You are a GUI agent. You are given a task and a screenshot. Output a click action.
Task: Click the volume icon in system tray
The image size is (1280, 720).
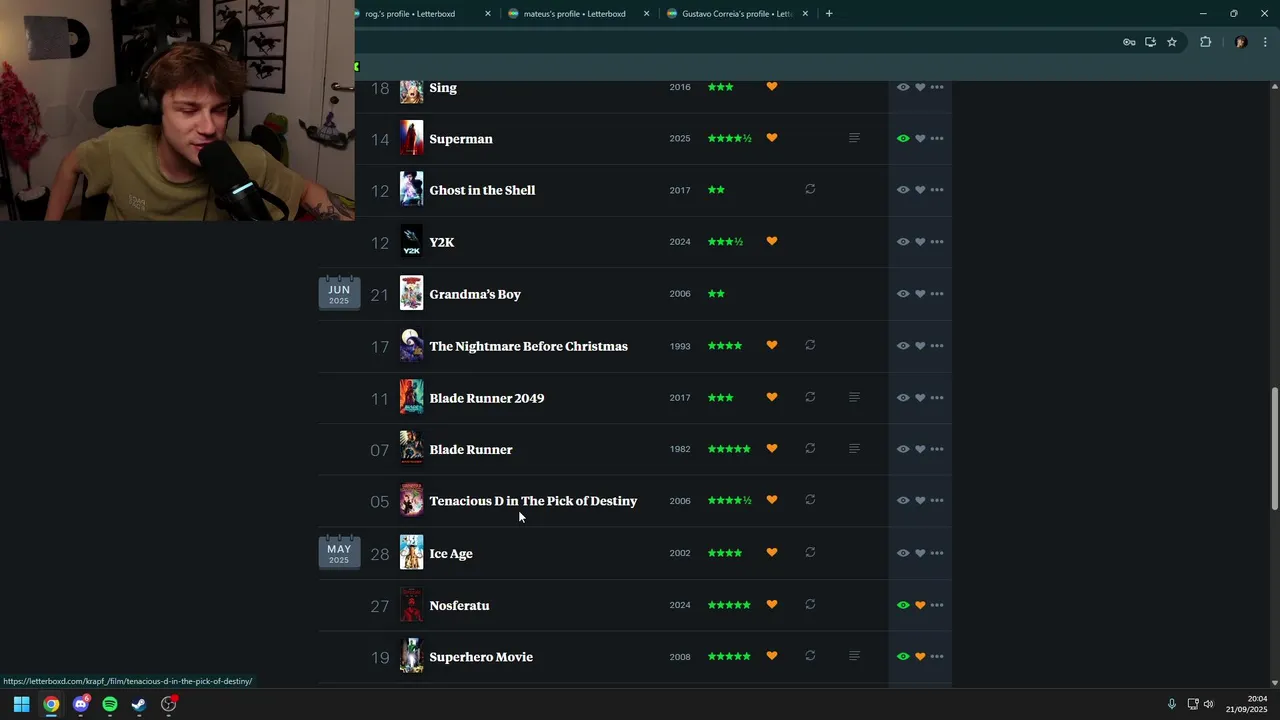coord(1208,704)
